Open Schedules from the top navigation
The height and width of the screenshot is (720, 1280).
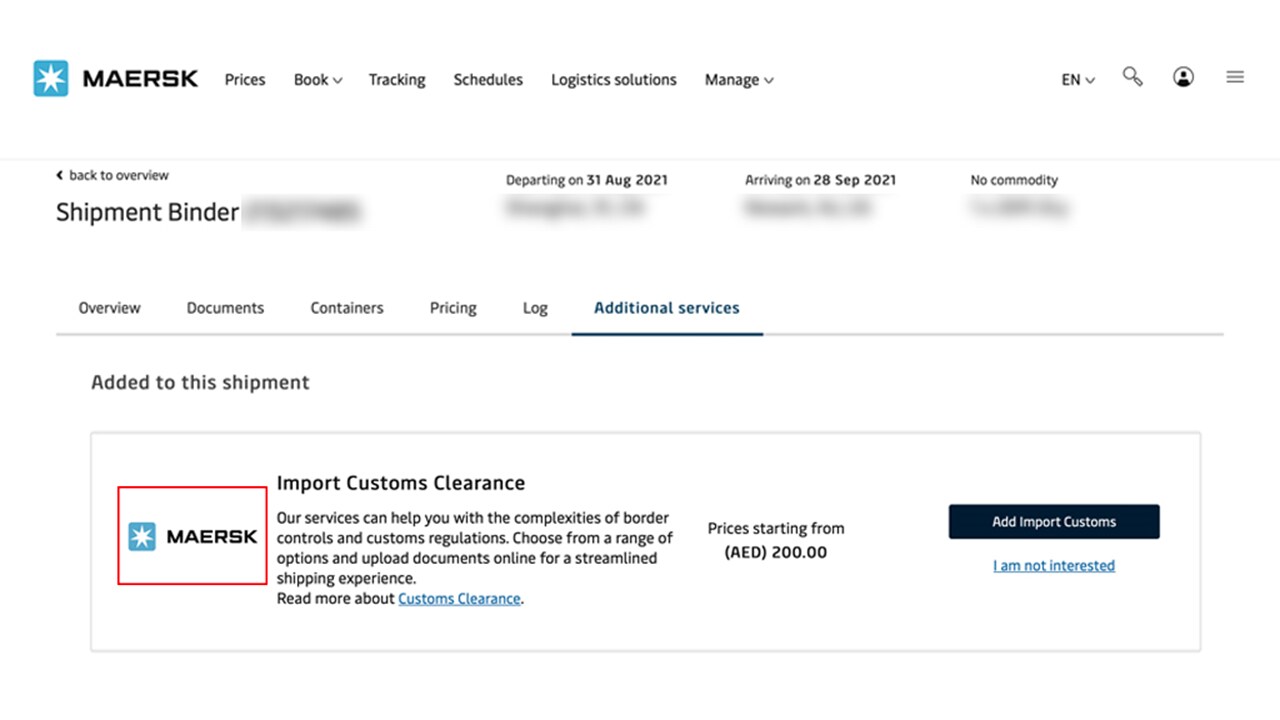(488, 80)
